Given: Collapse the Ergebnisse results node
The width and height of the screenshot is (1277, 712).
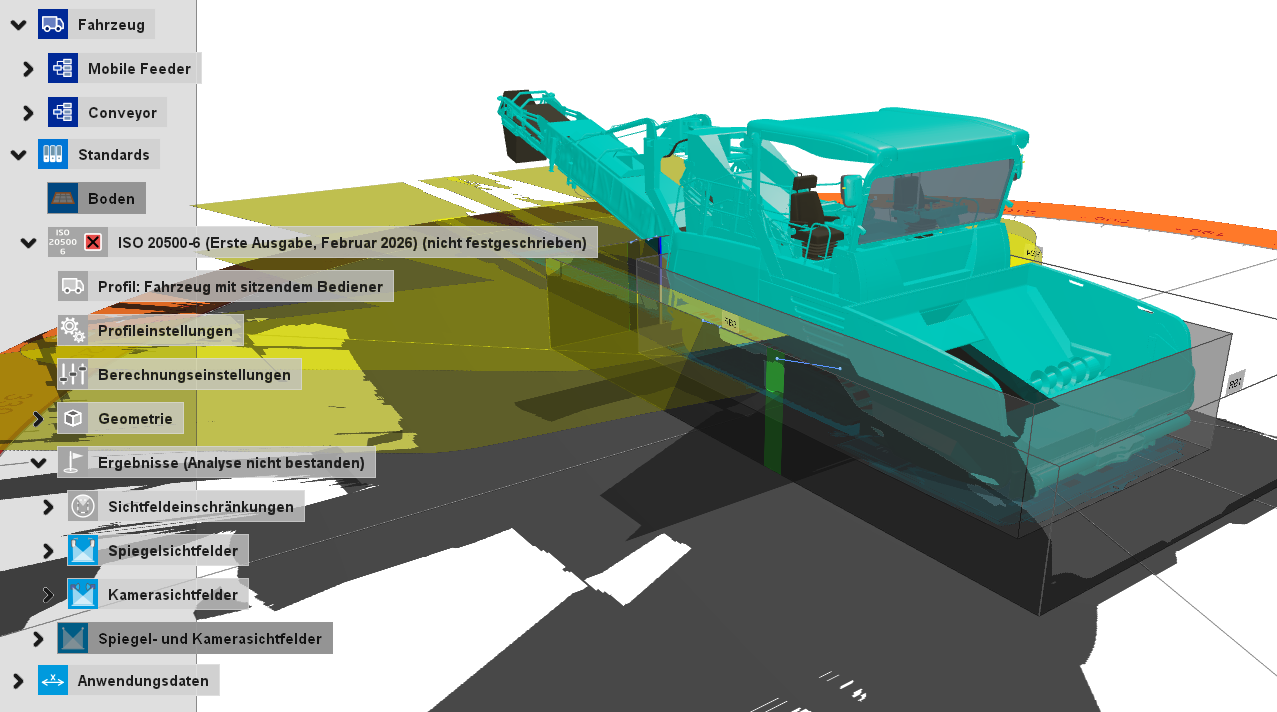Looking at the screenshot, I should pyautogui.click(x=38, y=463).
